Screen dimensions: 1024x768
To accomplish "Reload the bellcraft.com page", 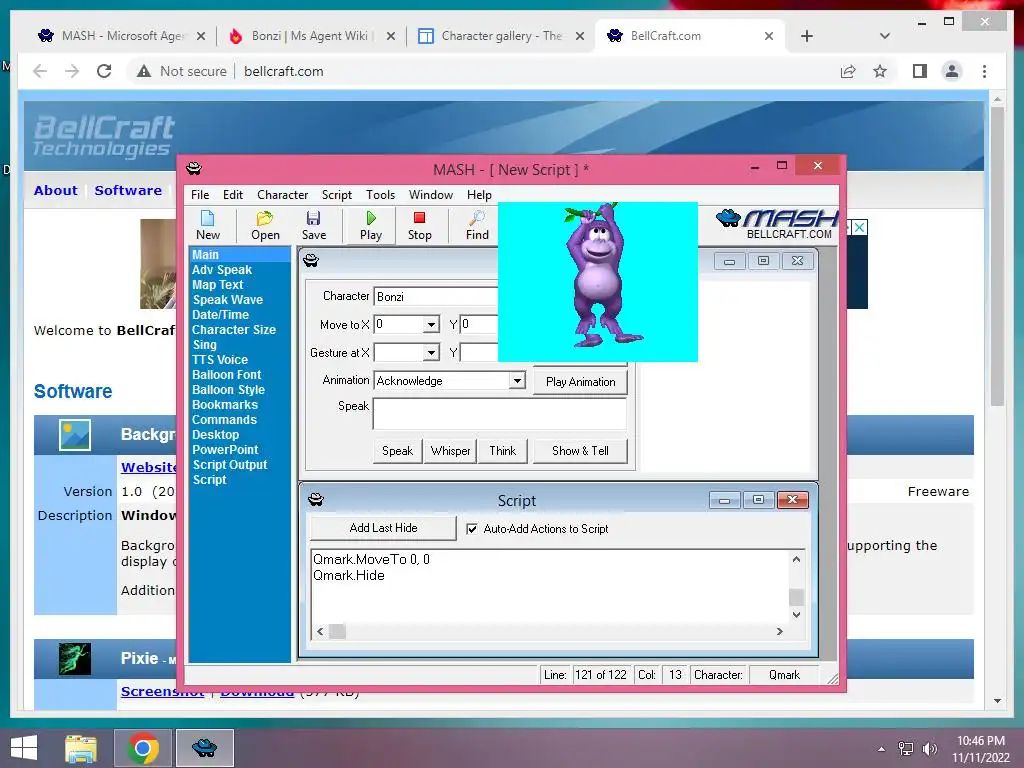I will click(104, 71).
